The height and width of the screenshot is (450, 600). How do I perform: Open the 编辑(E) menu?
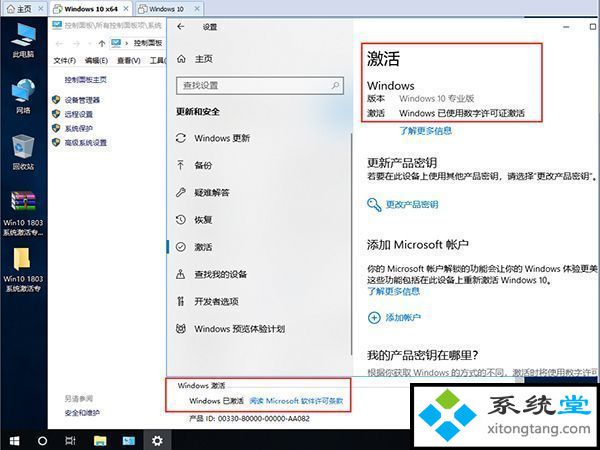96,60
